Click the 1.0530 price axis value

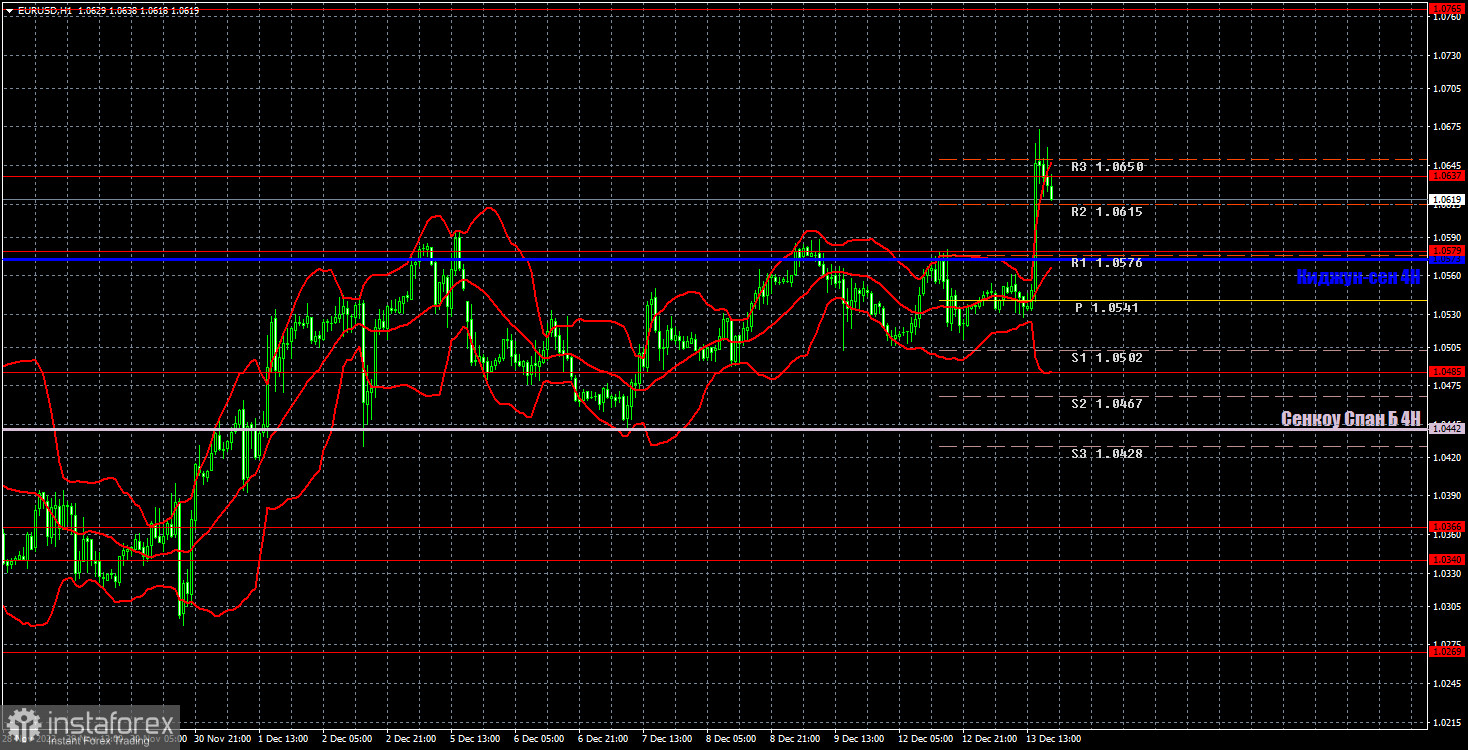(x=1446, y=314)
